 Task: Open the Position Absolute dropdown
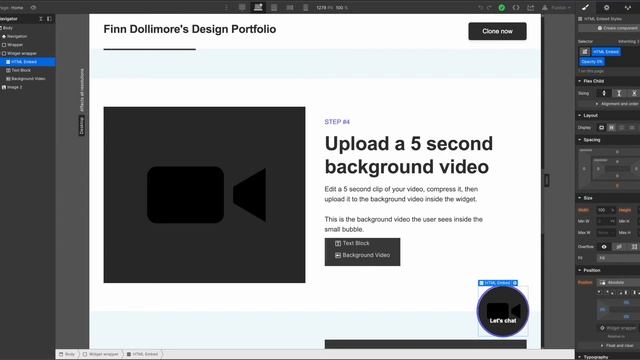click(x=618, y=282)
